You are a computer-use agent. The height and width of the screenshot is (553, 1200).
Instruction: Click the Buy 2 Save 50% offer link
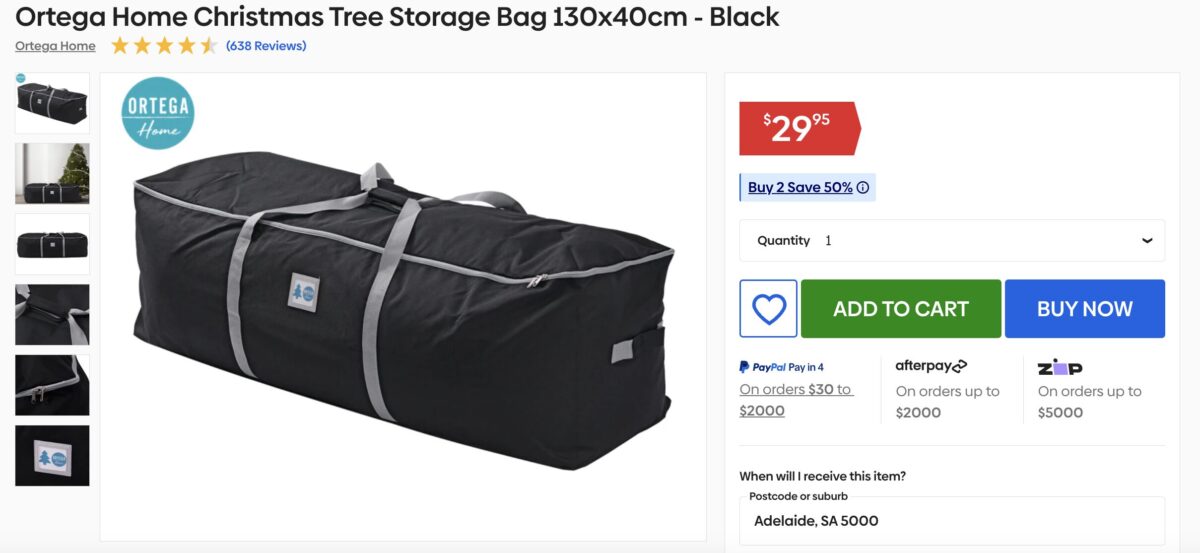pos(800,188)
